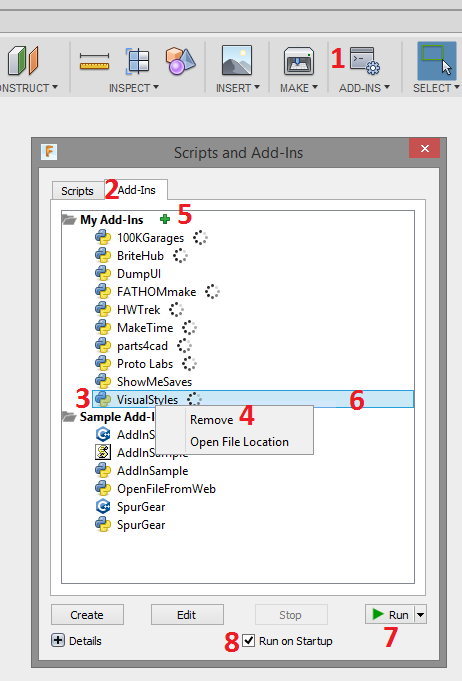Image resolution: width=462 pixels, height=681 pixels.
Task: Click the running spinner beside FATHOMmake
Action: 212,291
